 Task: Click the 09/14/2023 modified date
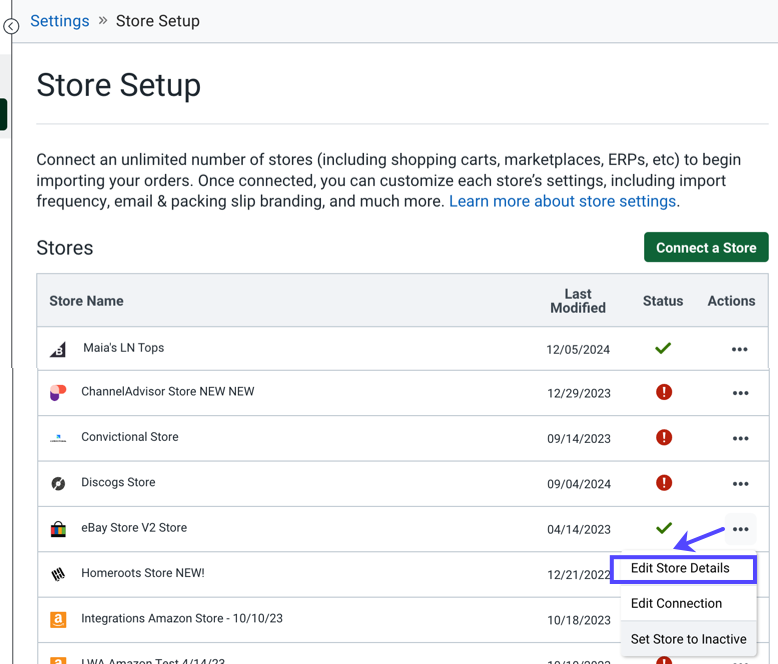579,439
